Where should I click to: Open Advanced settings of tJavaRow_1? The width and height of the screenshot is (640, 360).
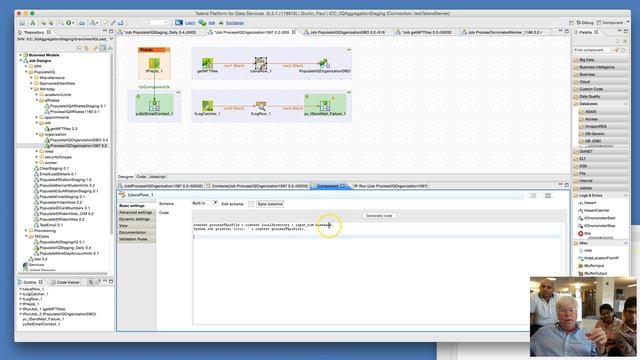pos(136,213)
